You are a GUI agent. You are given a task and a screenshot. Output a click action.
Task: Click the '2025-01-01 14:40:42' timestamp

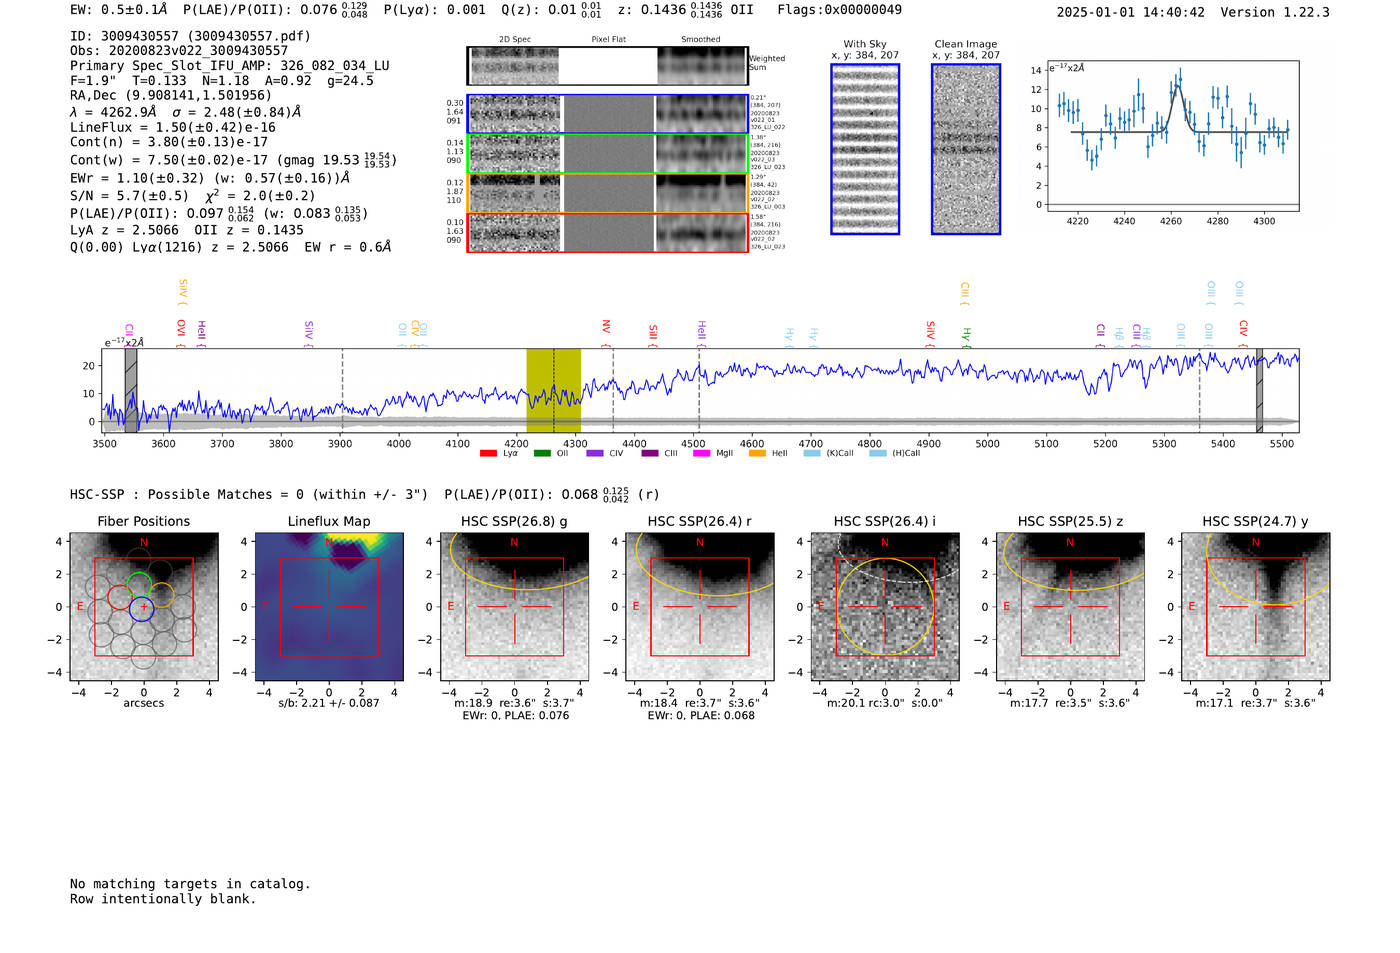click(1131, 12)
